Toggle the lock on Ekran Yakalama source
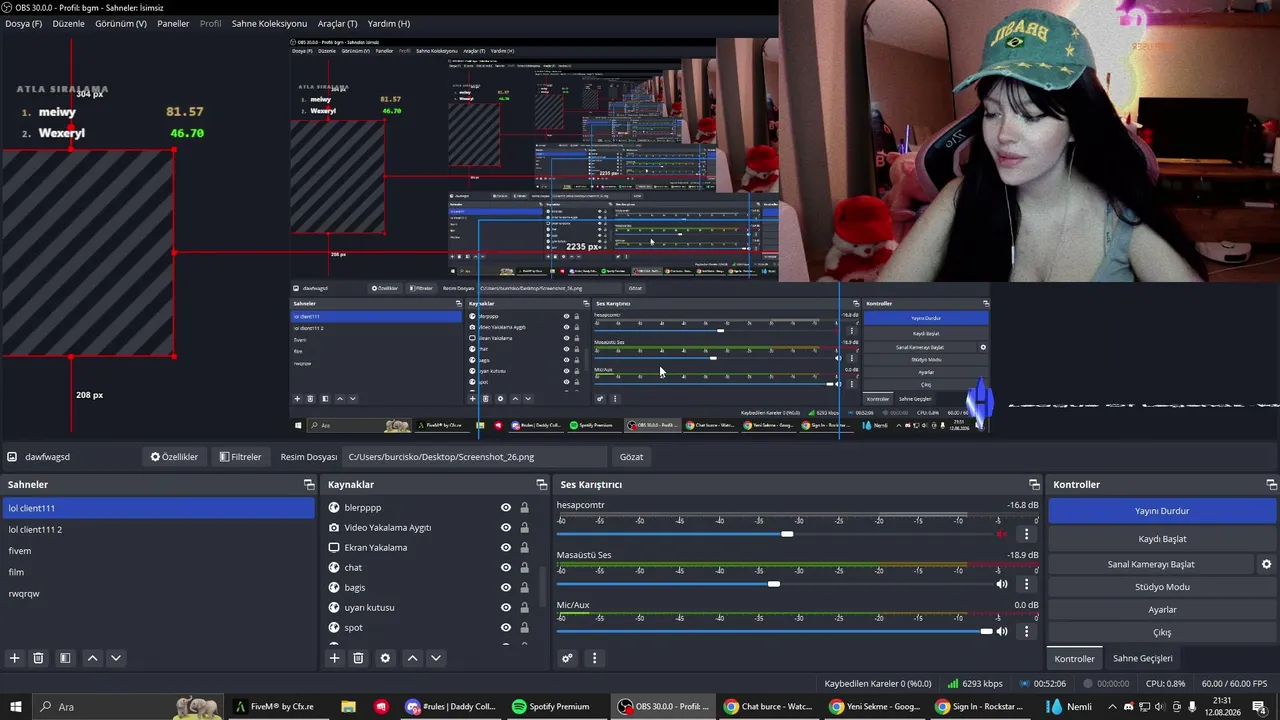 click(x=524, y=548)
